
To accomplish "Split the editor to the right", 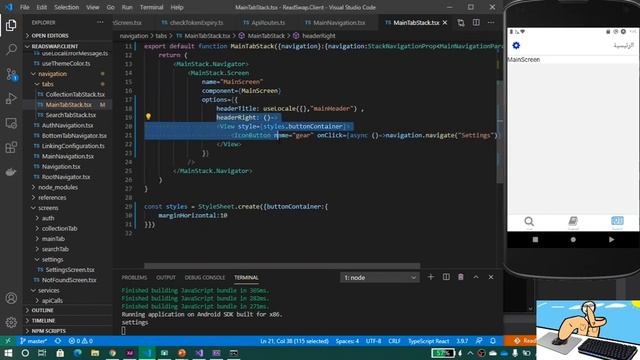I will pos(476,23).
